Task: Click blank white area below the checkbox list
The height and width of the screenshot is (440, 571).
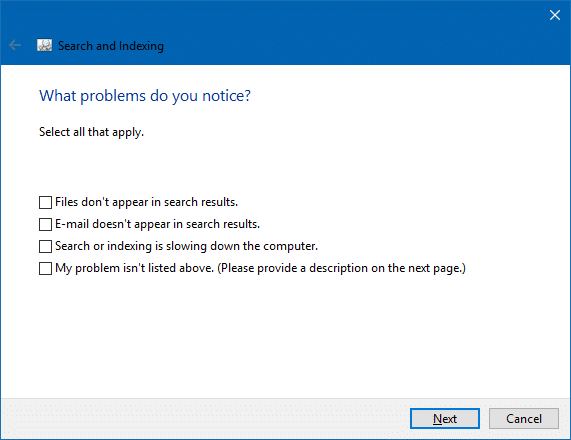Action: click(284, 335)
